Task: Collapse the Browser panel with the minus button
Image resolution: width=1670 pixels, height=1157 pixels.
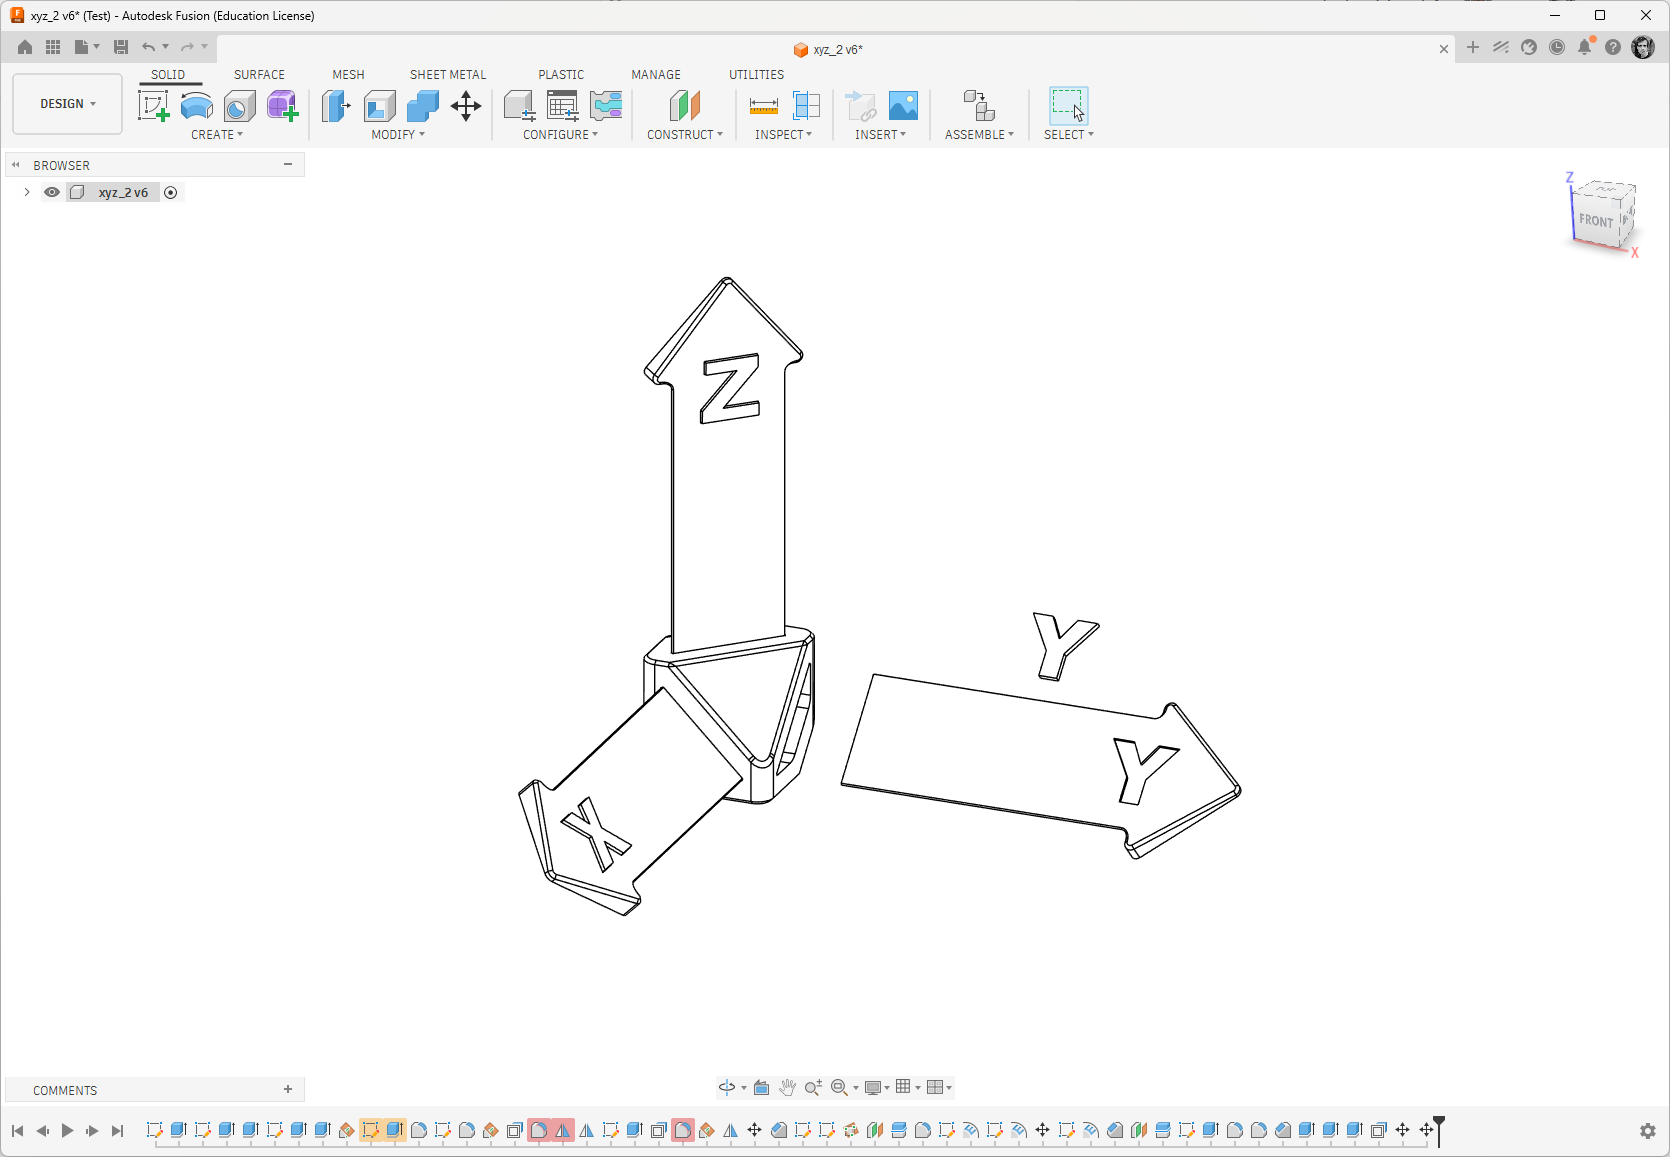Action: point(288,165)
